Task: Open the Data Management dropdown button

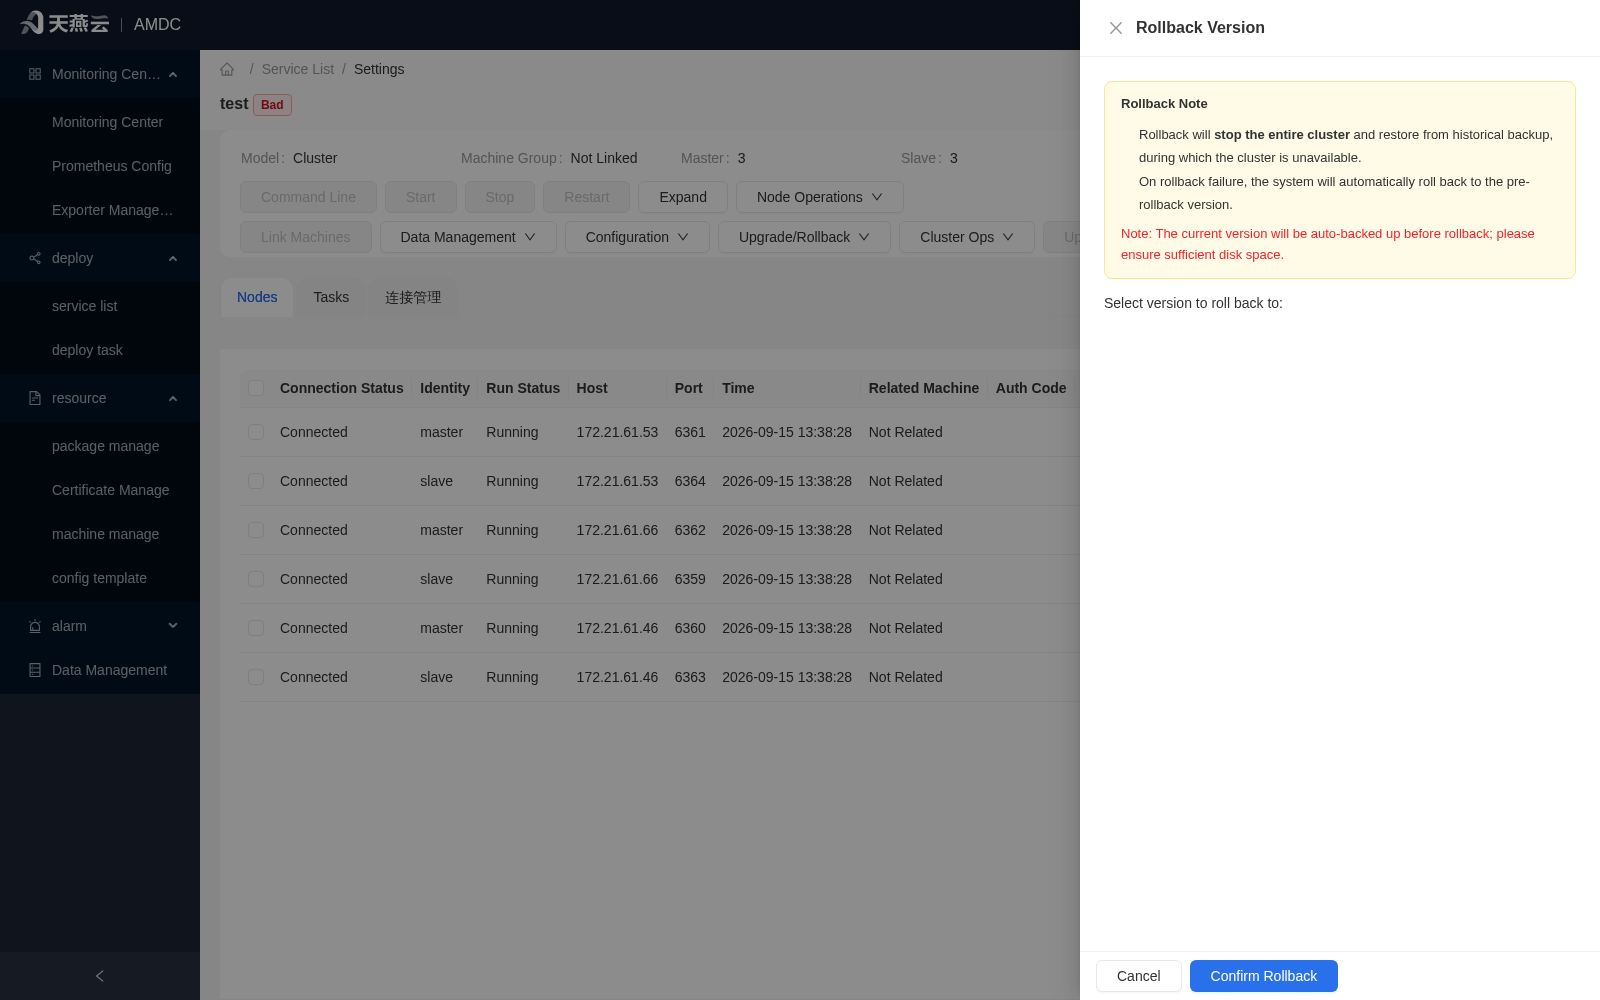Action: [x=468, y=237]
